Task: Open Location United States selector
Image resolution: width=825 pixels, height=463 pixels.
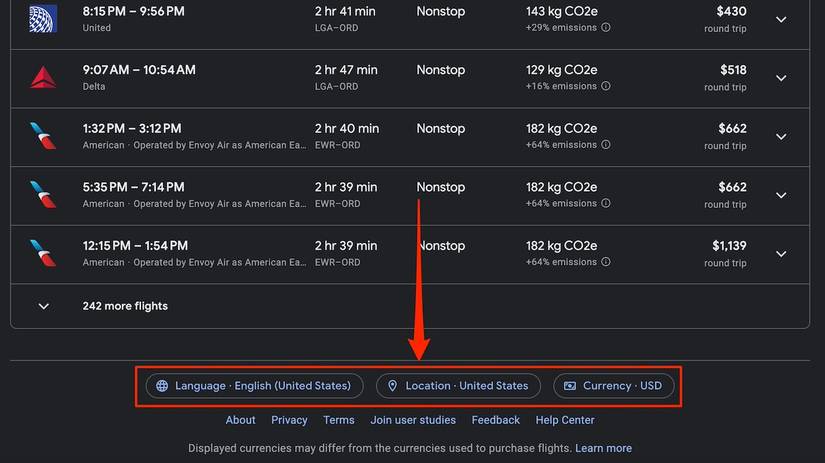Action: 458,386
